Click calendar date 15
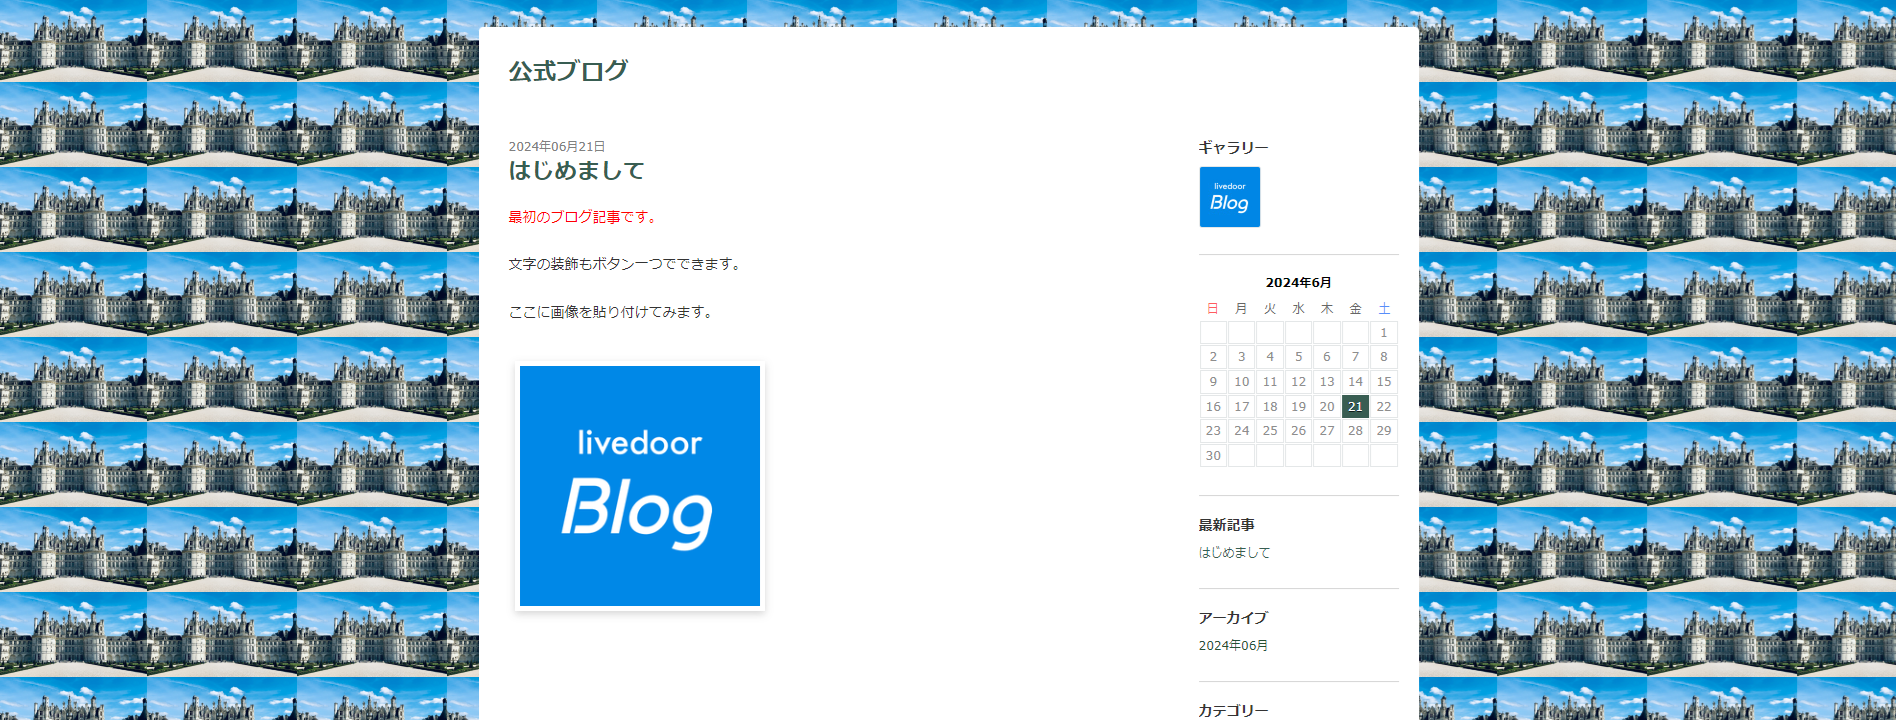The width and height of the screenshot is (1896, 720). click(1384, 381)
